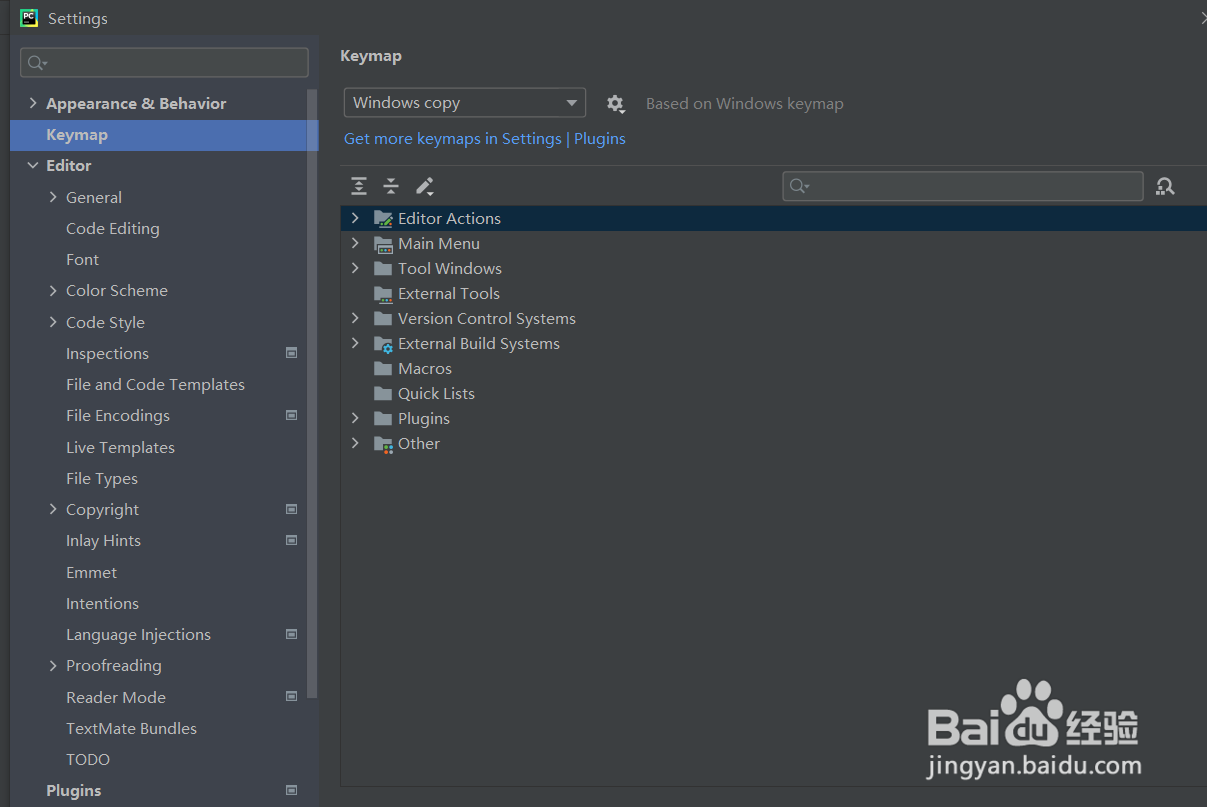
Task: Collapse the Editor section in sidebar
Action: (x=33, y=166)
